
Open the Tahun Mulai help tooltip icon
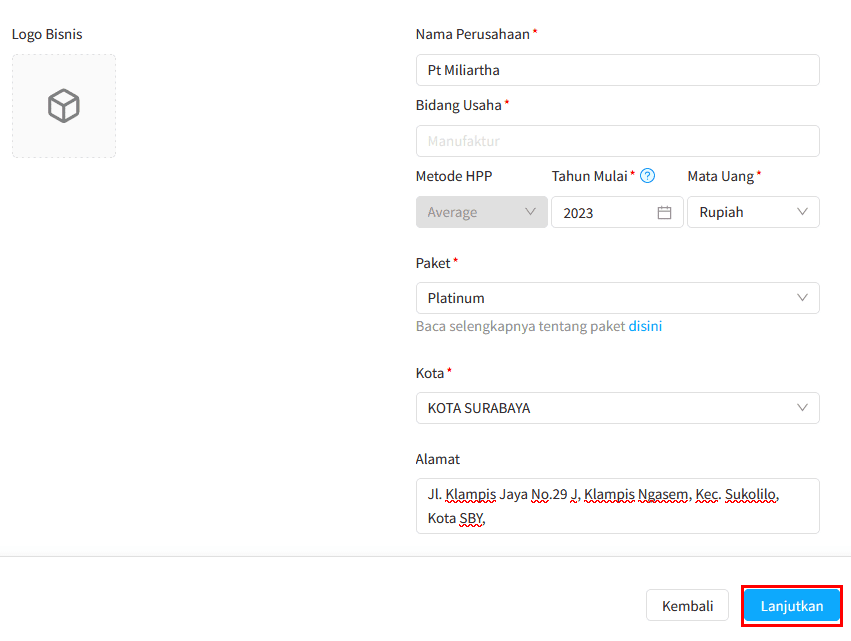point(647,176)
